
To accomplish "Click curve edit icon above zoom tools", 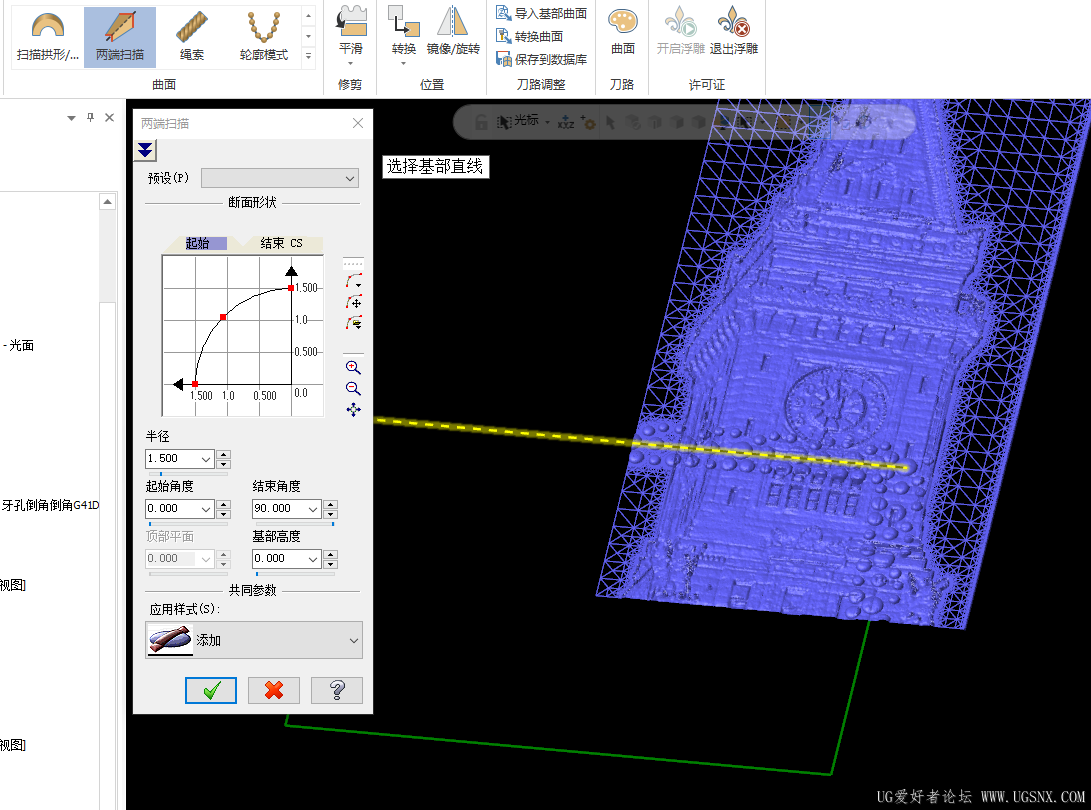I will 353,323.
